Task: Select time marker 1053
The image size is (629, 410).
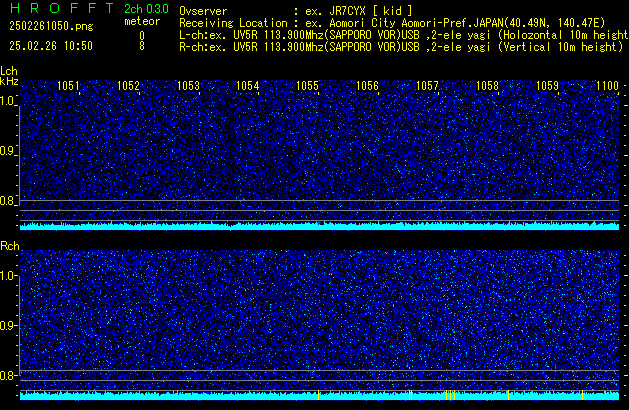Action: (188, 86)
